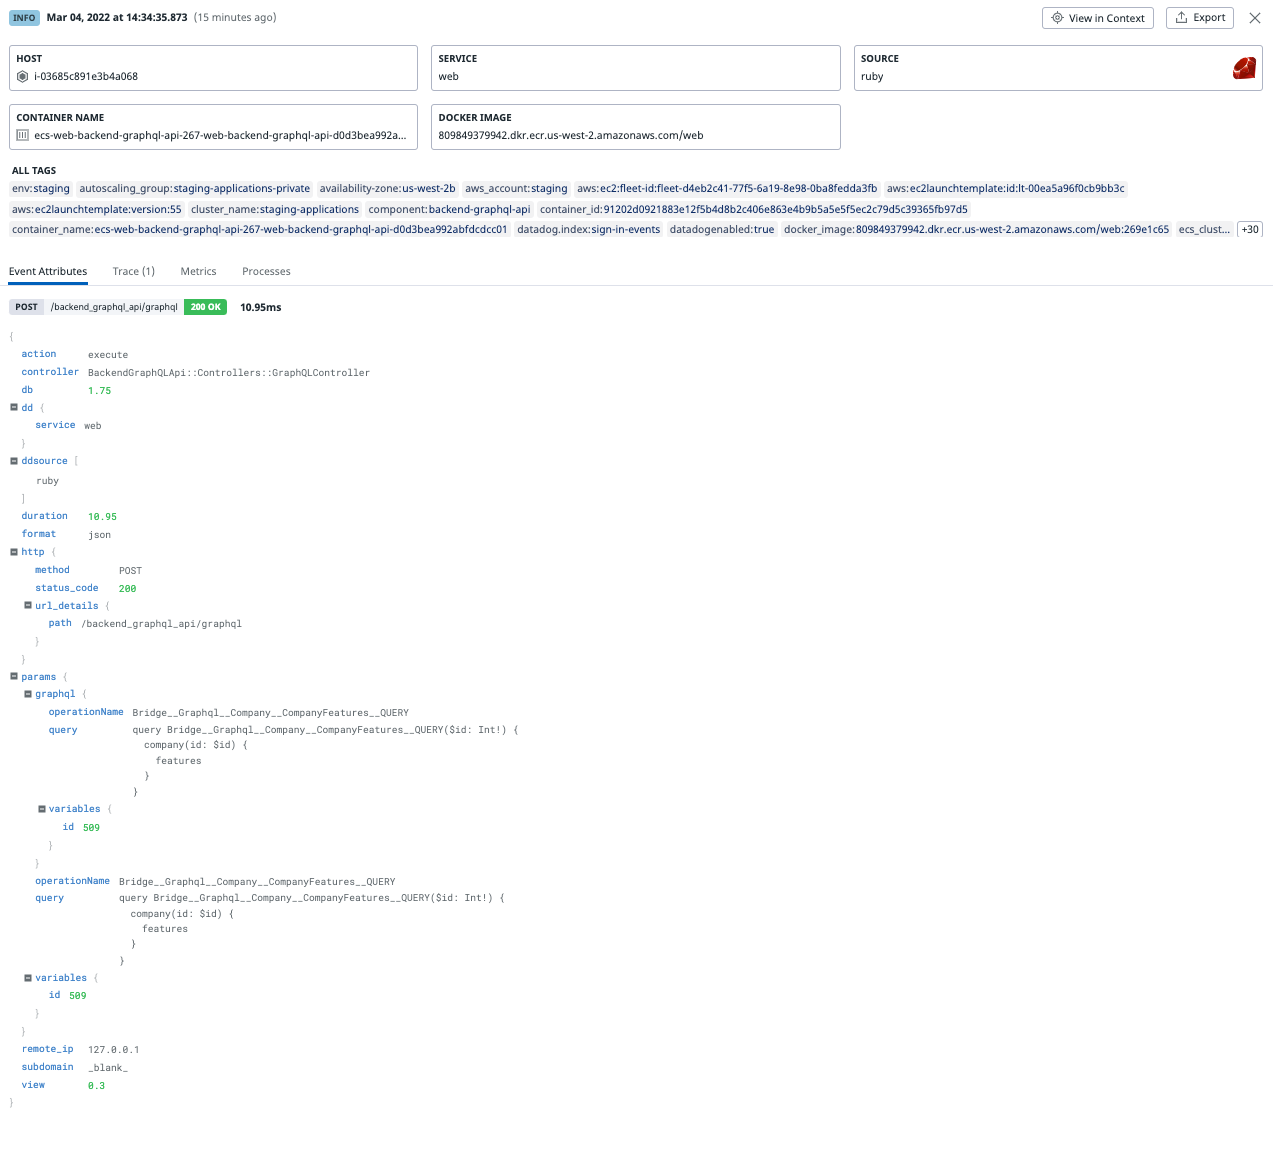
Task: Click the View in Context button
Action: coord(1097,17)
